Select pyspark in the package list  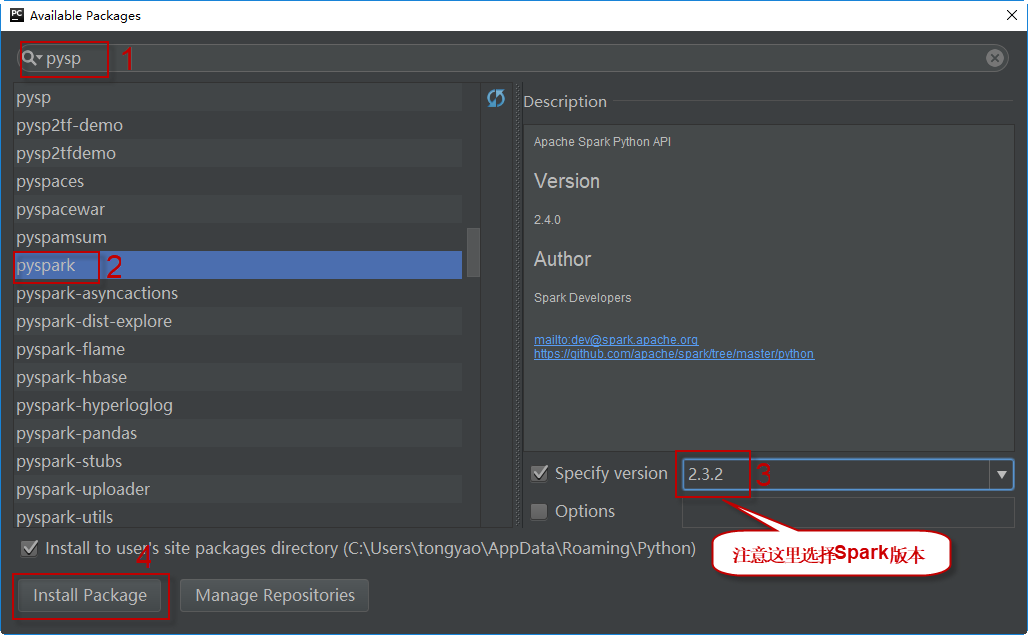click(46, 265)
